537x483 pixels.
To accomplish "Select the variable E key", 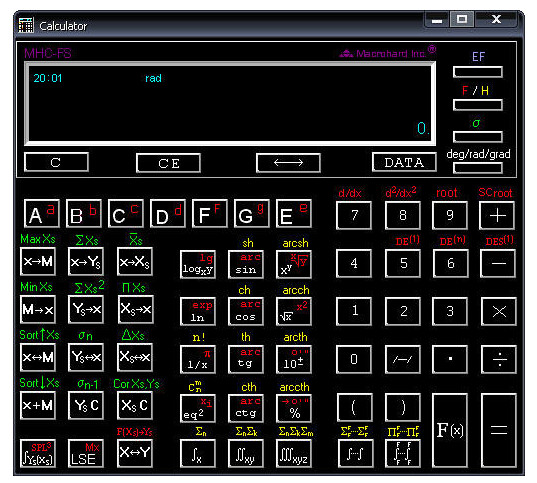I will pyautogui.click(x=294, y=213).
